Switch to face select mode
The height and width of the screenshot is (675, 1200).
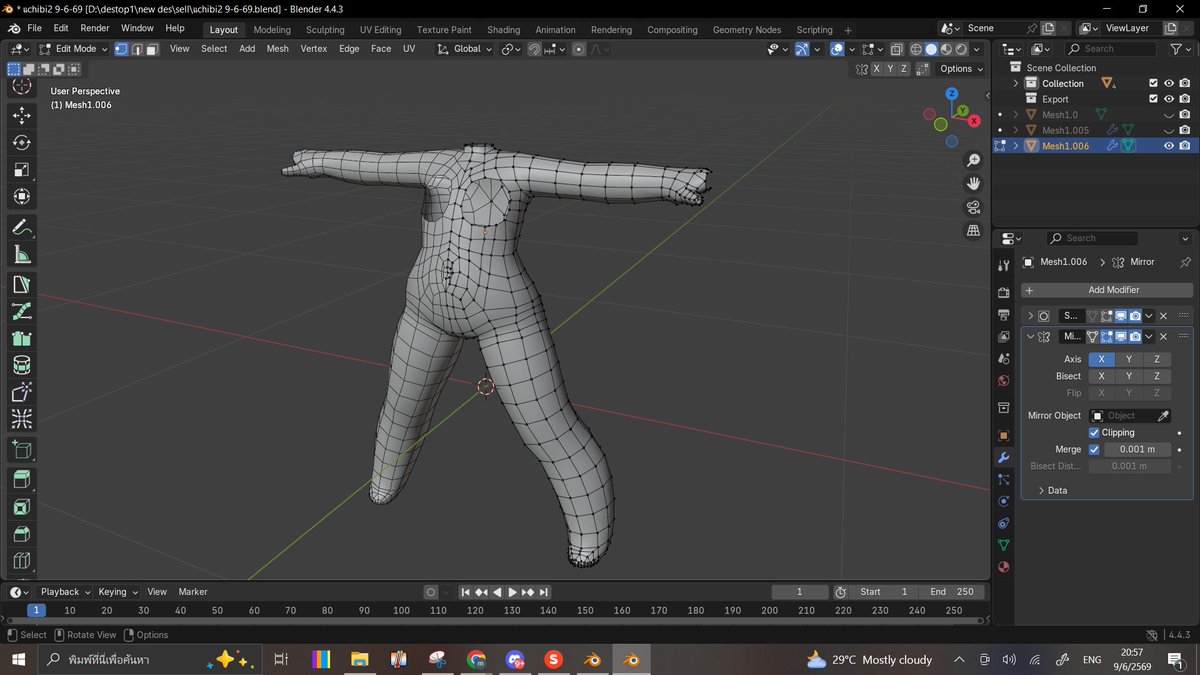click(x=152, y=49)
